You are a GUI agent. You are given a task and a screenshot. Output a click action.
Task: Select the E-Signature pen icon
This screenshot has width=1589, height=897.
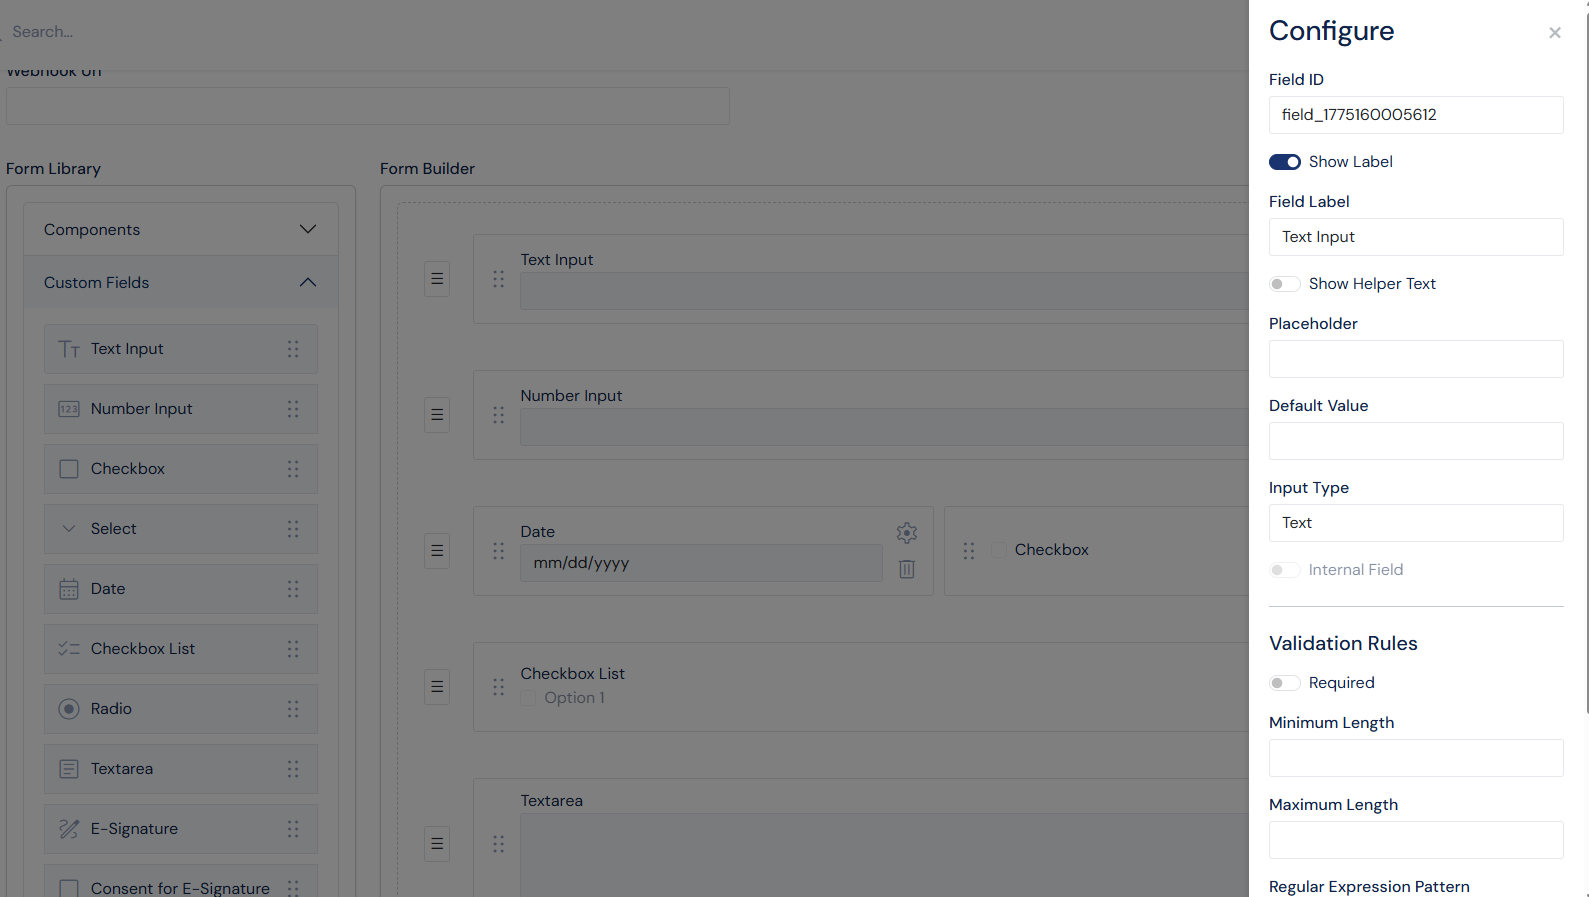[68, 828]
